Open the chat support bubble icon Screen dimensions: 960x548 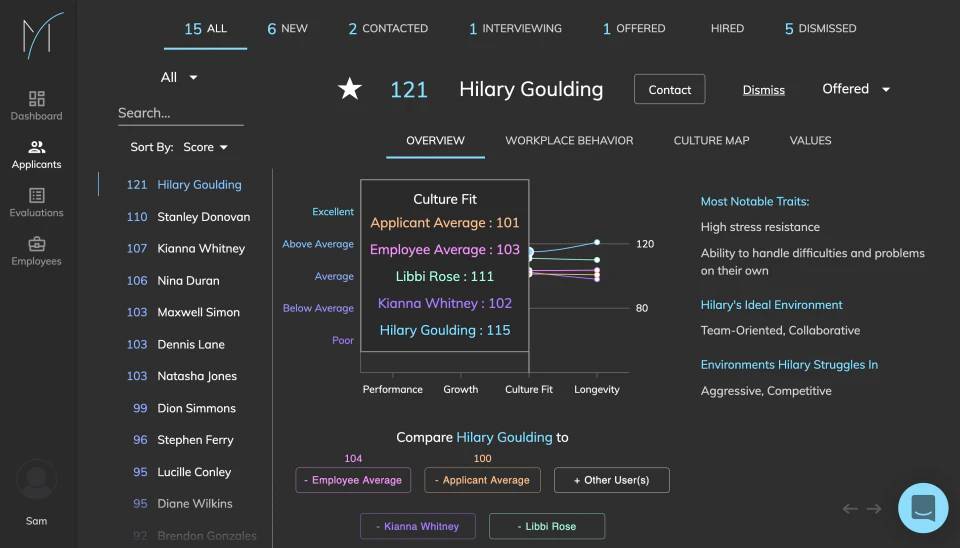coord(923,508)
